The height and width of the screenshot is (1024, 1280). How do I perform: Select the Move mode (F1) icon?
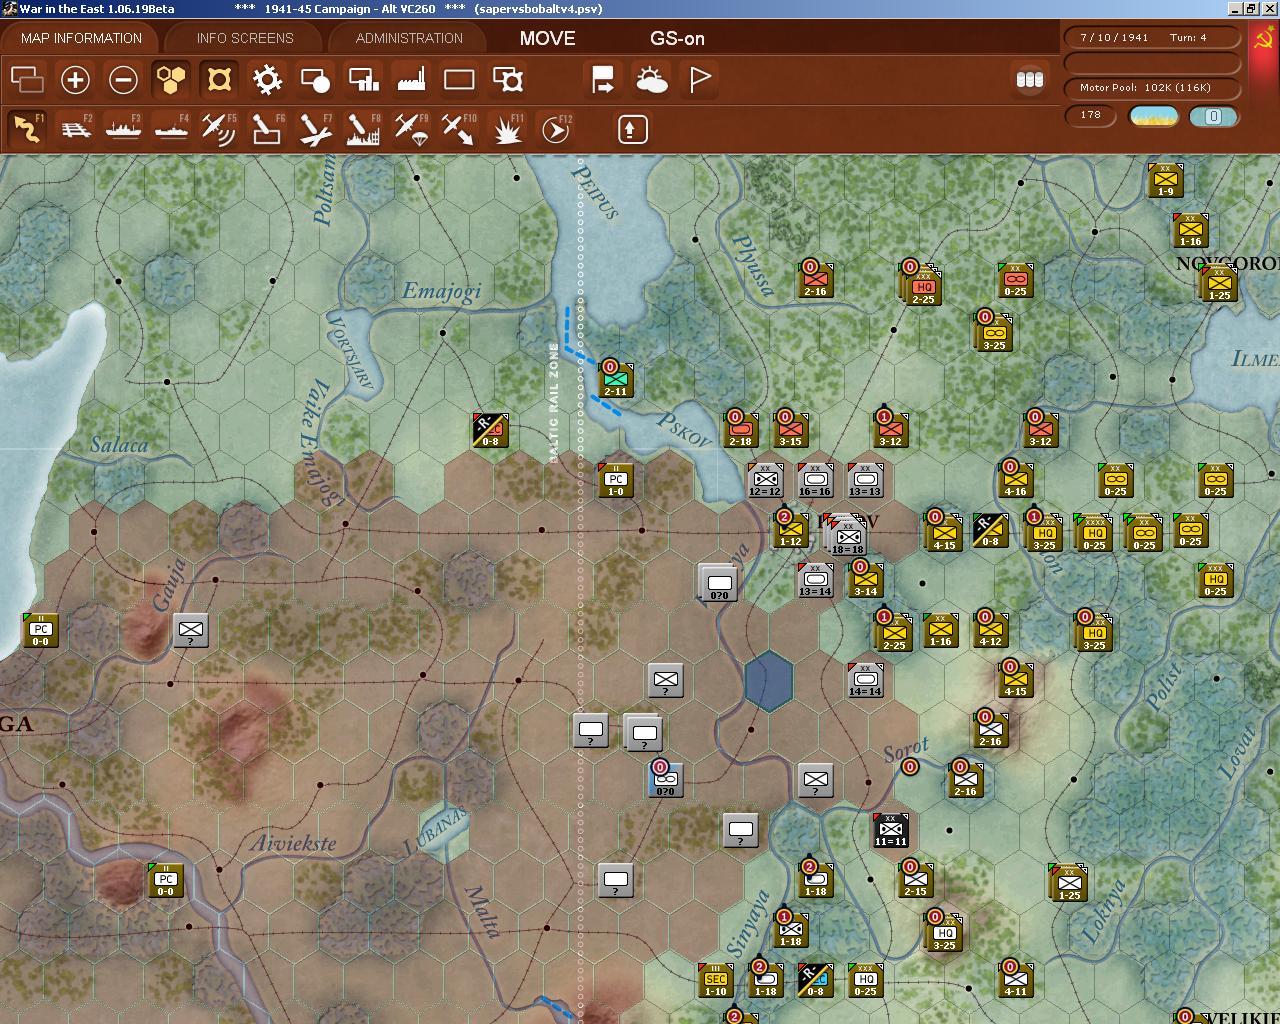click(27, 129)
